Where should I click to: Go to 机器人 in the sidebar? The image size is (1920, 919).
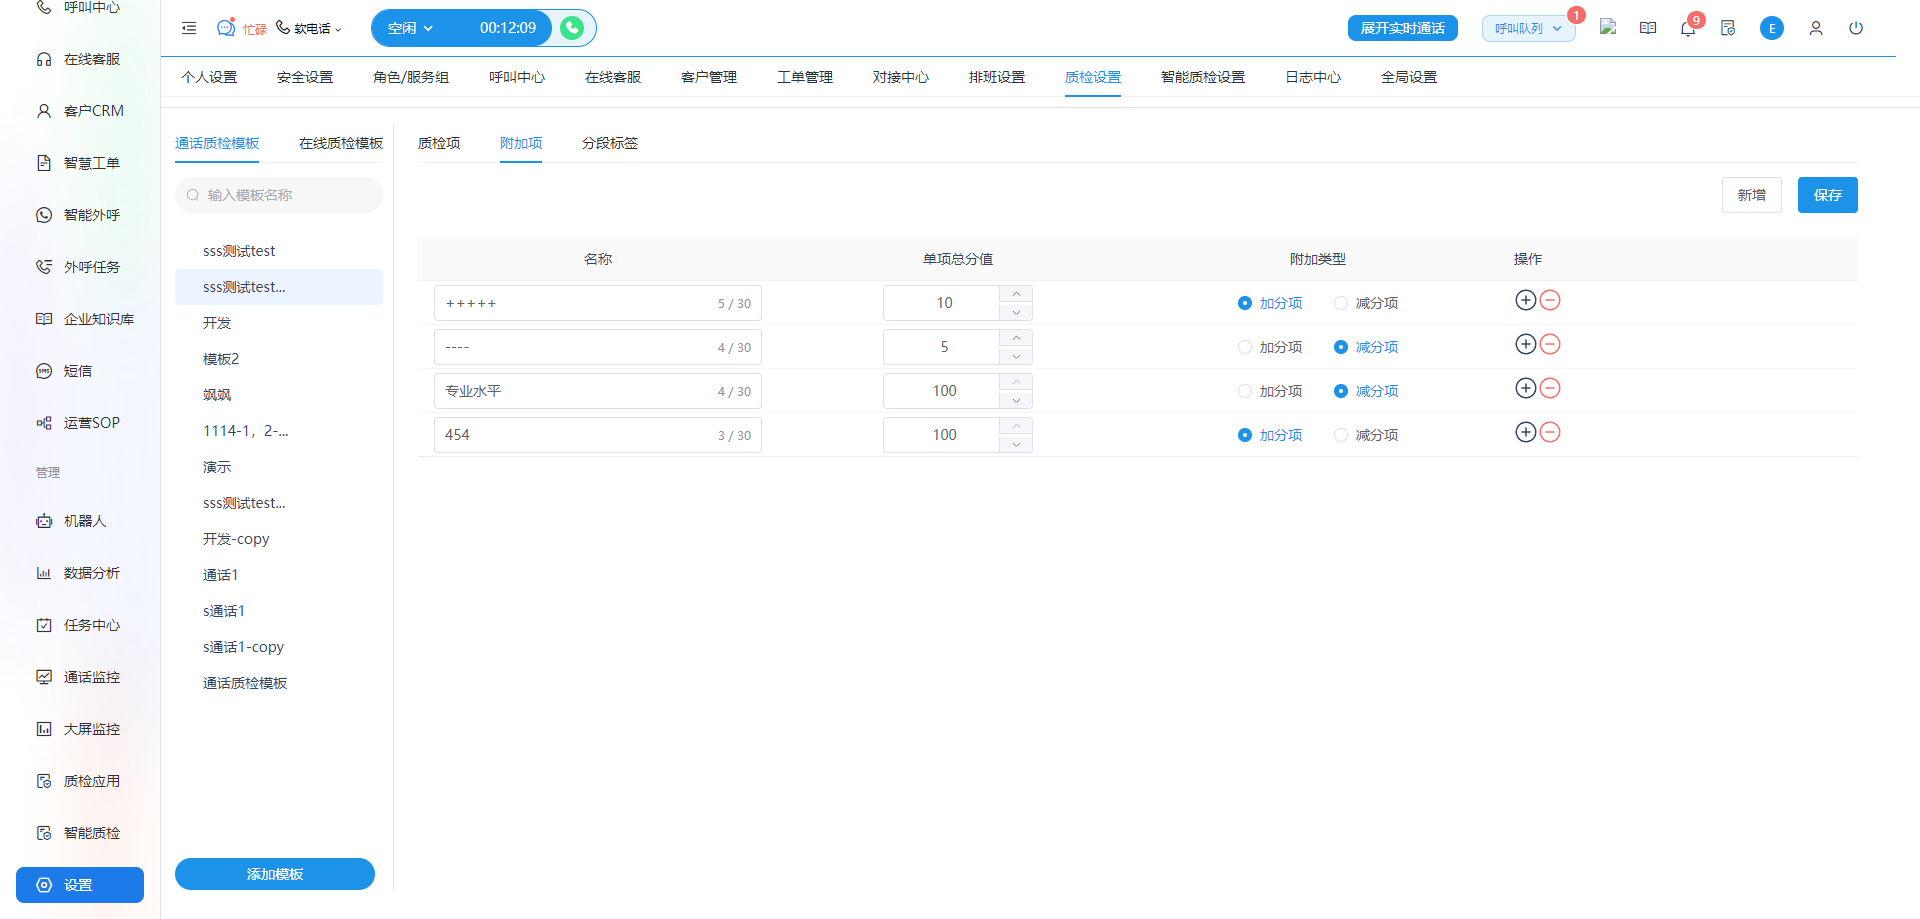click(x=80, y=521)
